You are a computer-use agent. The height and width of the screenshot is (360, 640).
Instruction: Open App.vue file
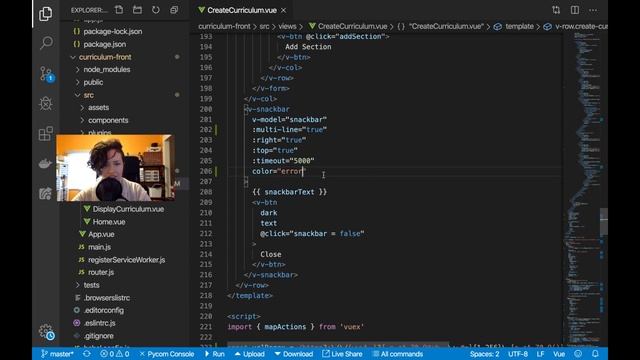tap(101, 234)
